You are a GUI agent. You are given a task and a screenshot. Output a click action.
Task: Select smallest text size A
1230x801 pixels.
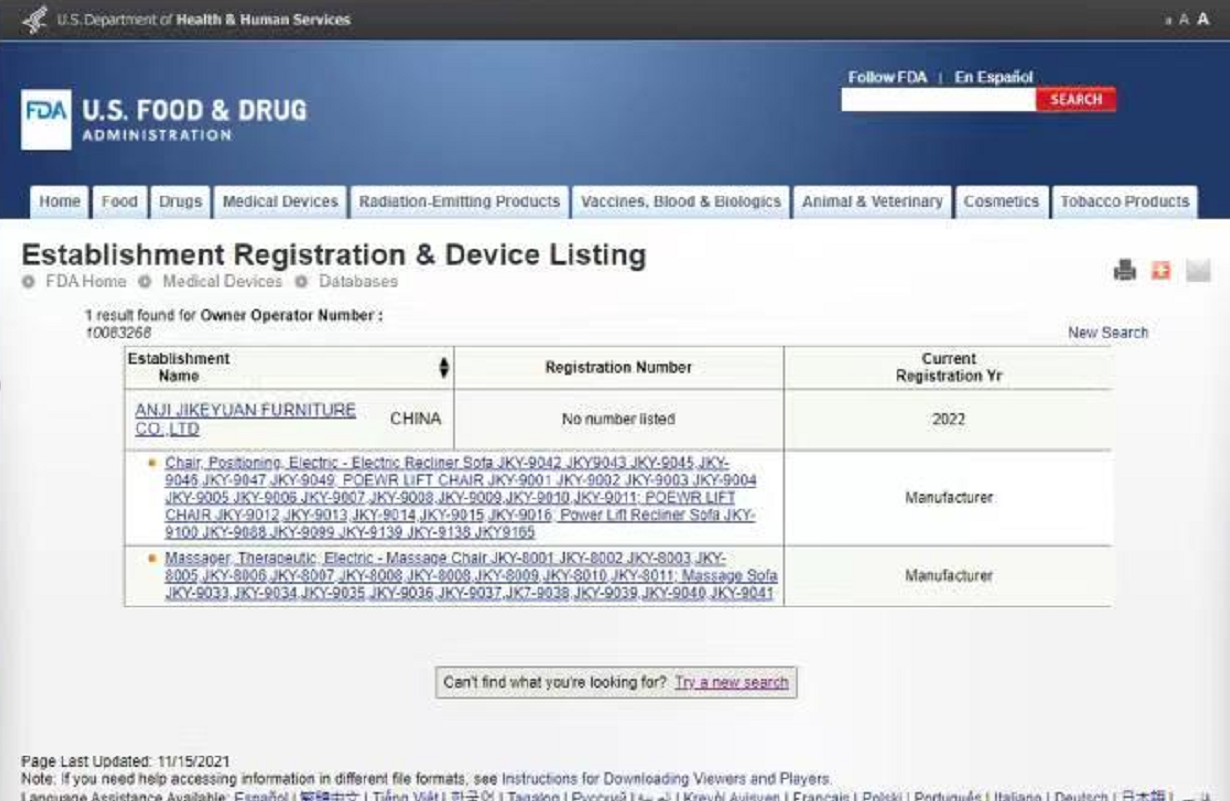point(1169,20)
